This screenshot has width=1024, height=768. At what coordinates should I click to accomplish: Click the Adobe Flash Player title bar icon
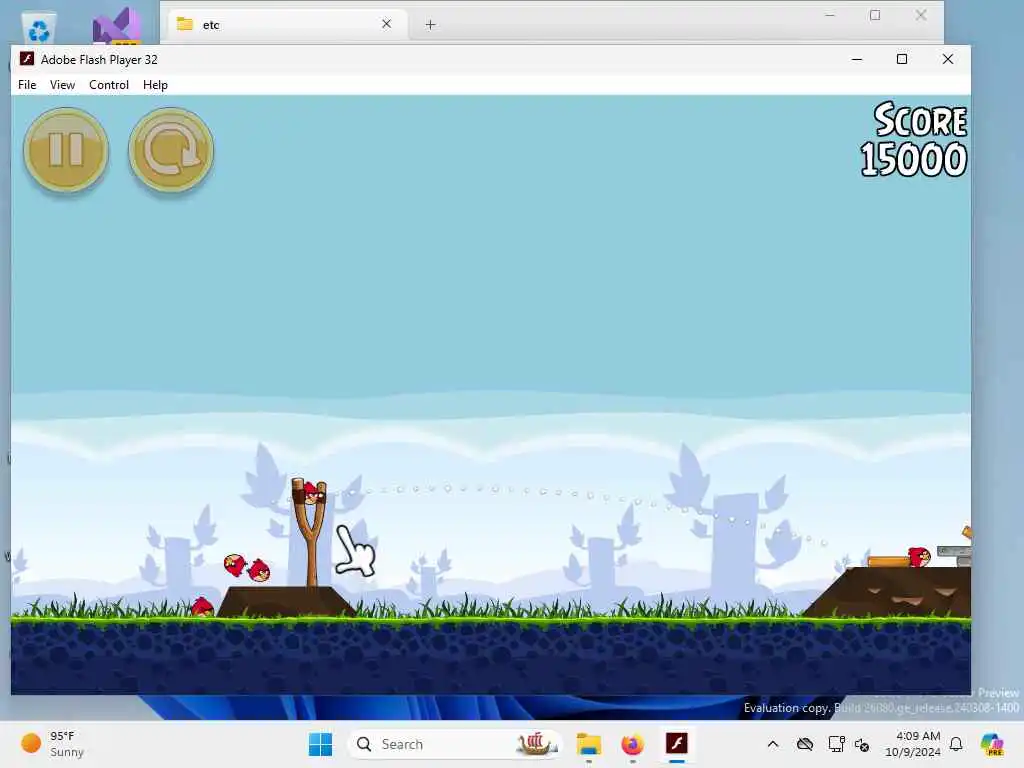pos(26,59)
